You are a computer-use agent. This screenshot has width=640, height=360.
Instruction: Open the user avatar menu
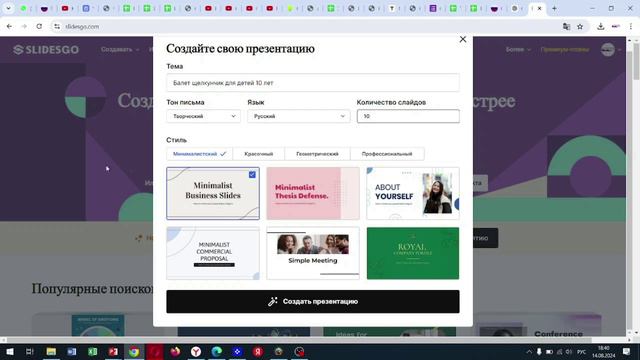pos(608,49)
